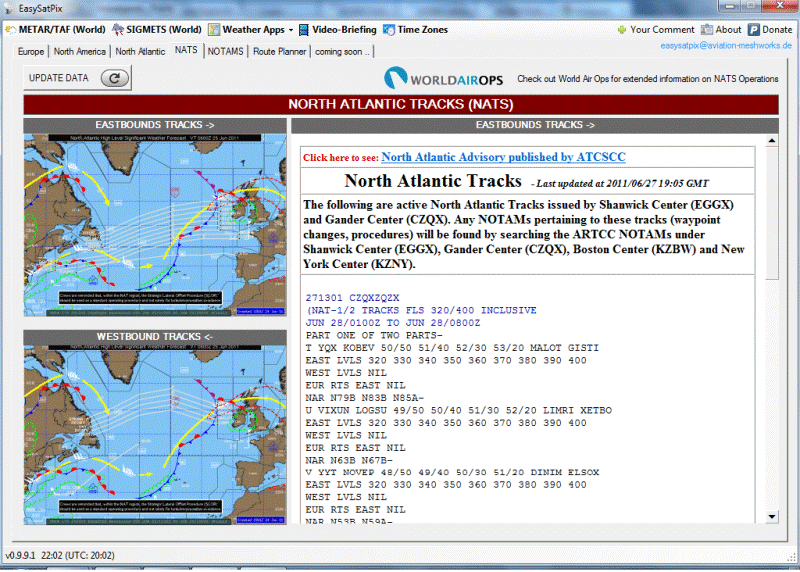This screenshot has width=800, height=572.
Task: Open the eastbound tracks weather map thumbnail
Action: pyautogui.click(x=155, y=225)
